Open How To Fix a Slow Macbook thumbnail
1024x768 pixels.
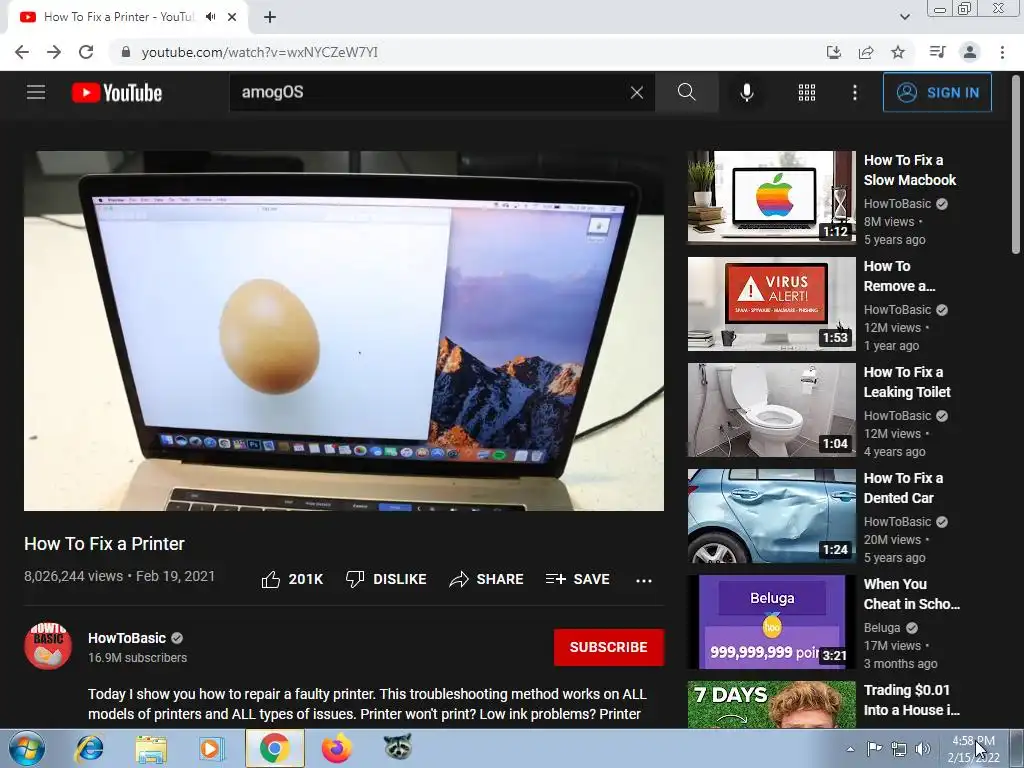(x=771, y=197)
